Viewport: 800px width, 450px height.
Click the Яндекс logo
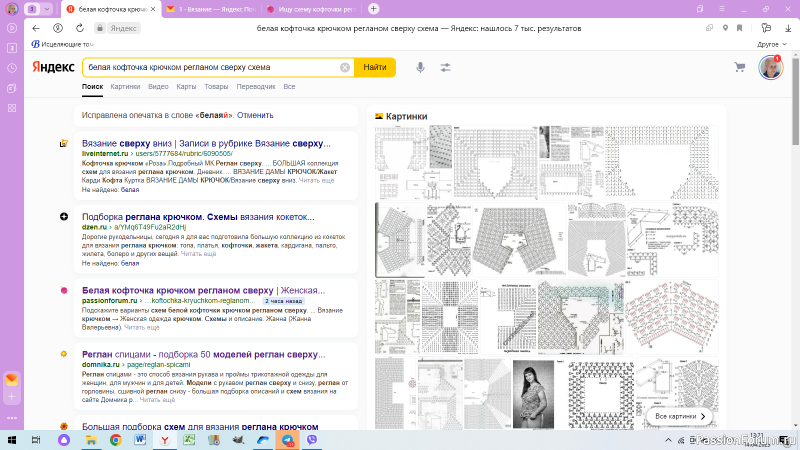[53, 67]
